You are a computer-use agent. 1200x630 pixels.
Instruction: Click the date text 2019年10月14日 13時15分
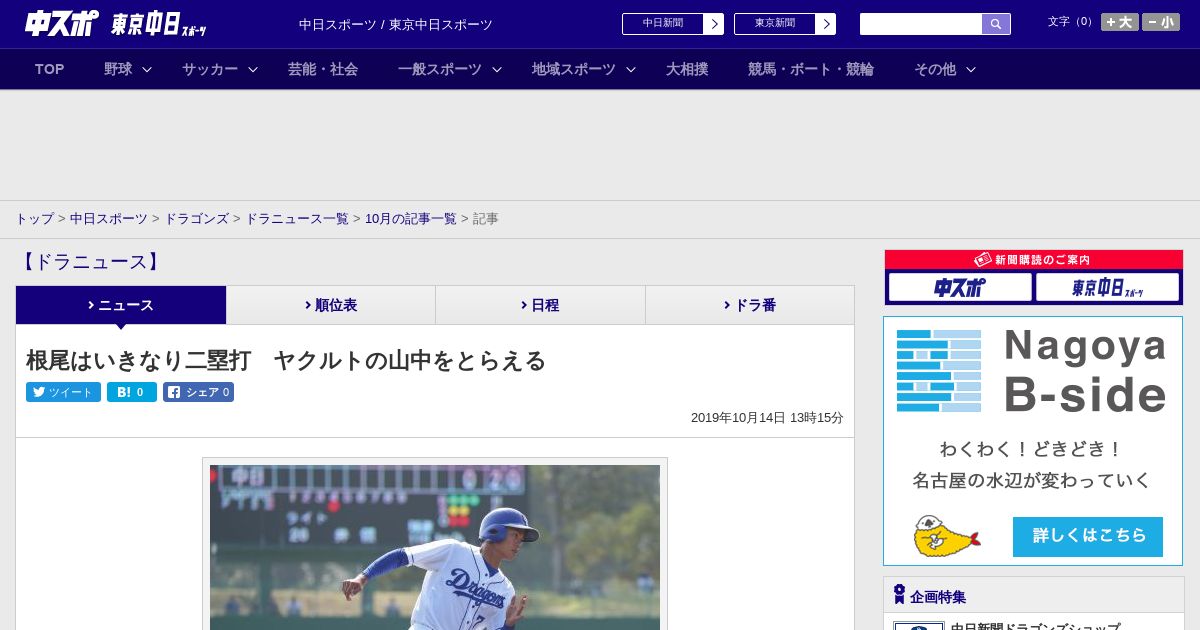click(767, 418)
